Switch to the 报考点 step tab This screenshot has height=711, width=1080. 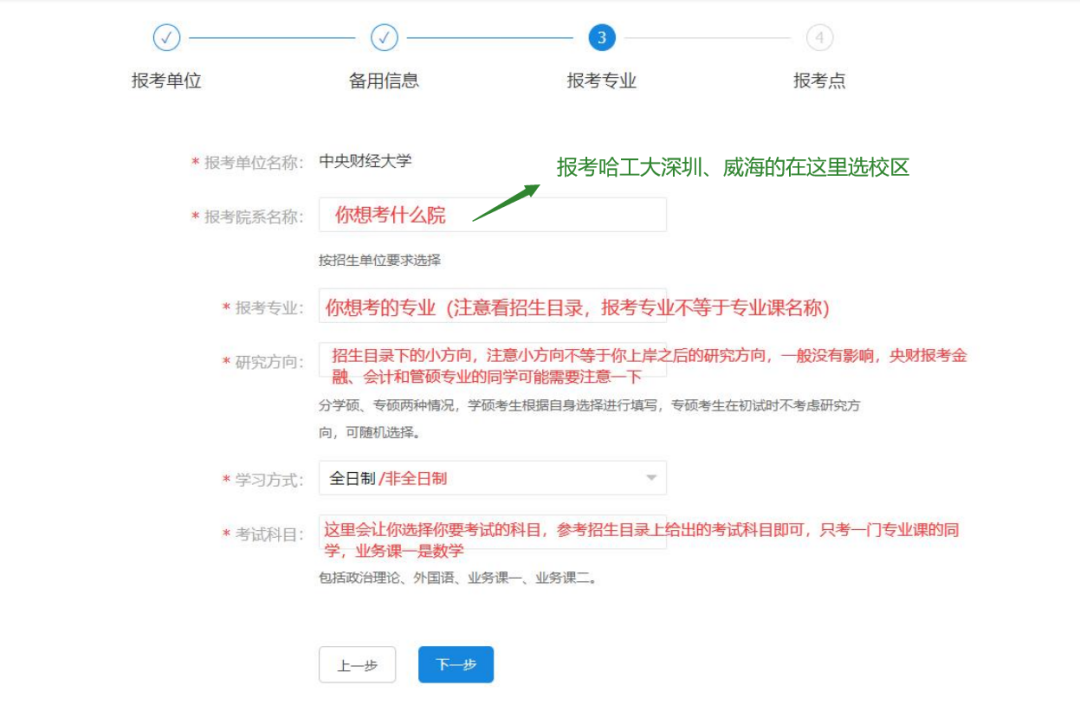point(820,81)
